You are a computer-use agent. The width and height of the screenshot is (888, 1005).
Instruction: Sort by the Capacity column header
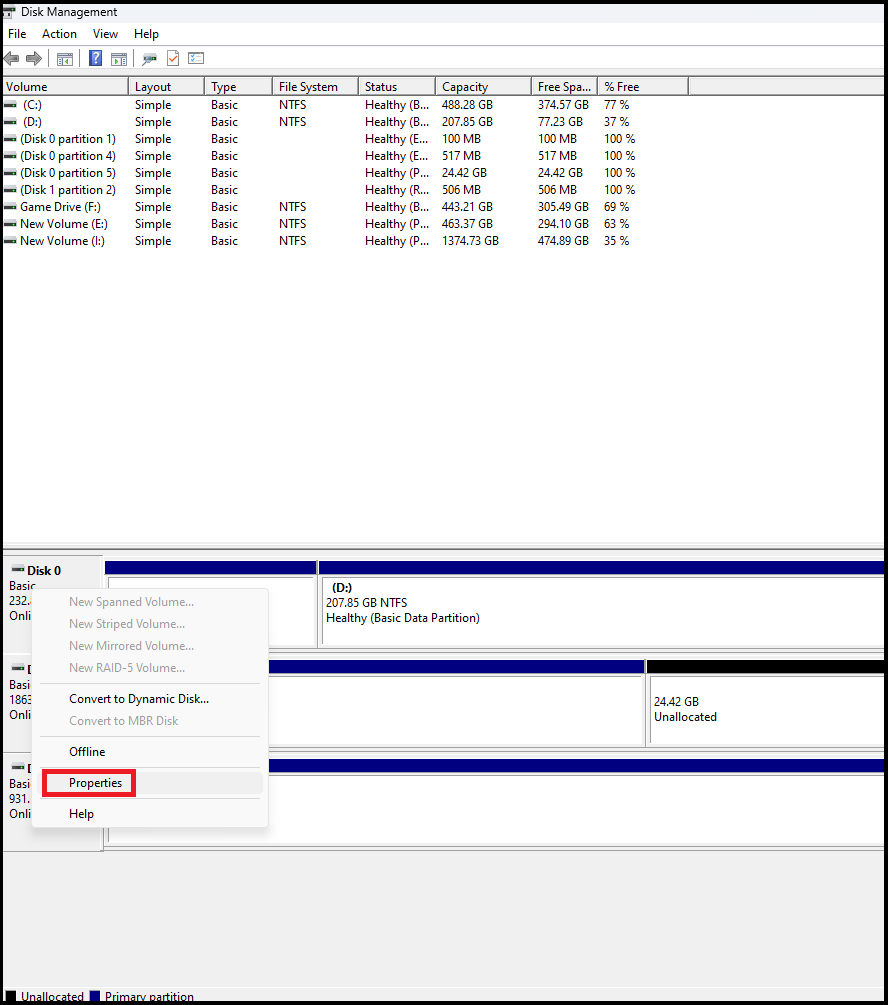[465, 87]
